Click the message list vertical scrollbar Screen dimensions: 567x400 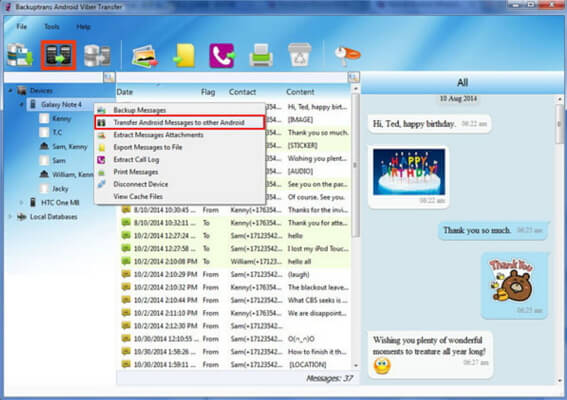[355, 165]
